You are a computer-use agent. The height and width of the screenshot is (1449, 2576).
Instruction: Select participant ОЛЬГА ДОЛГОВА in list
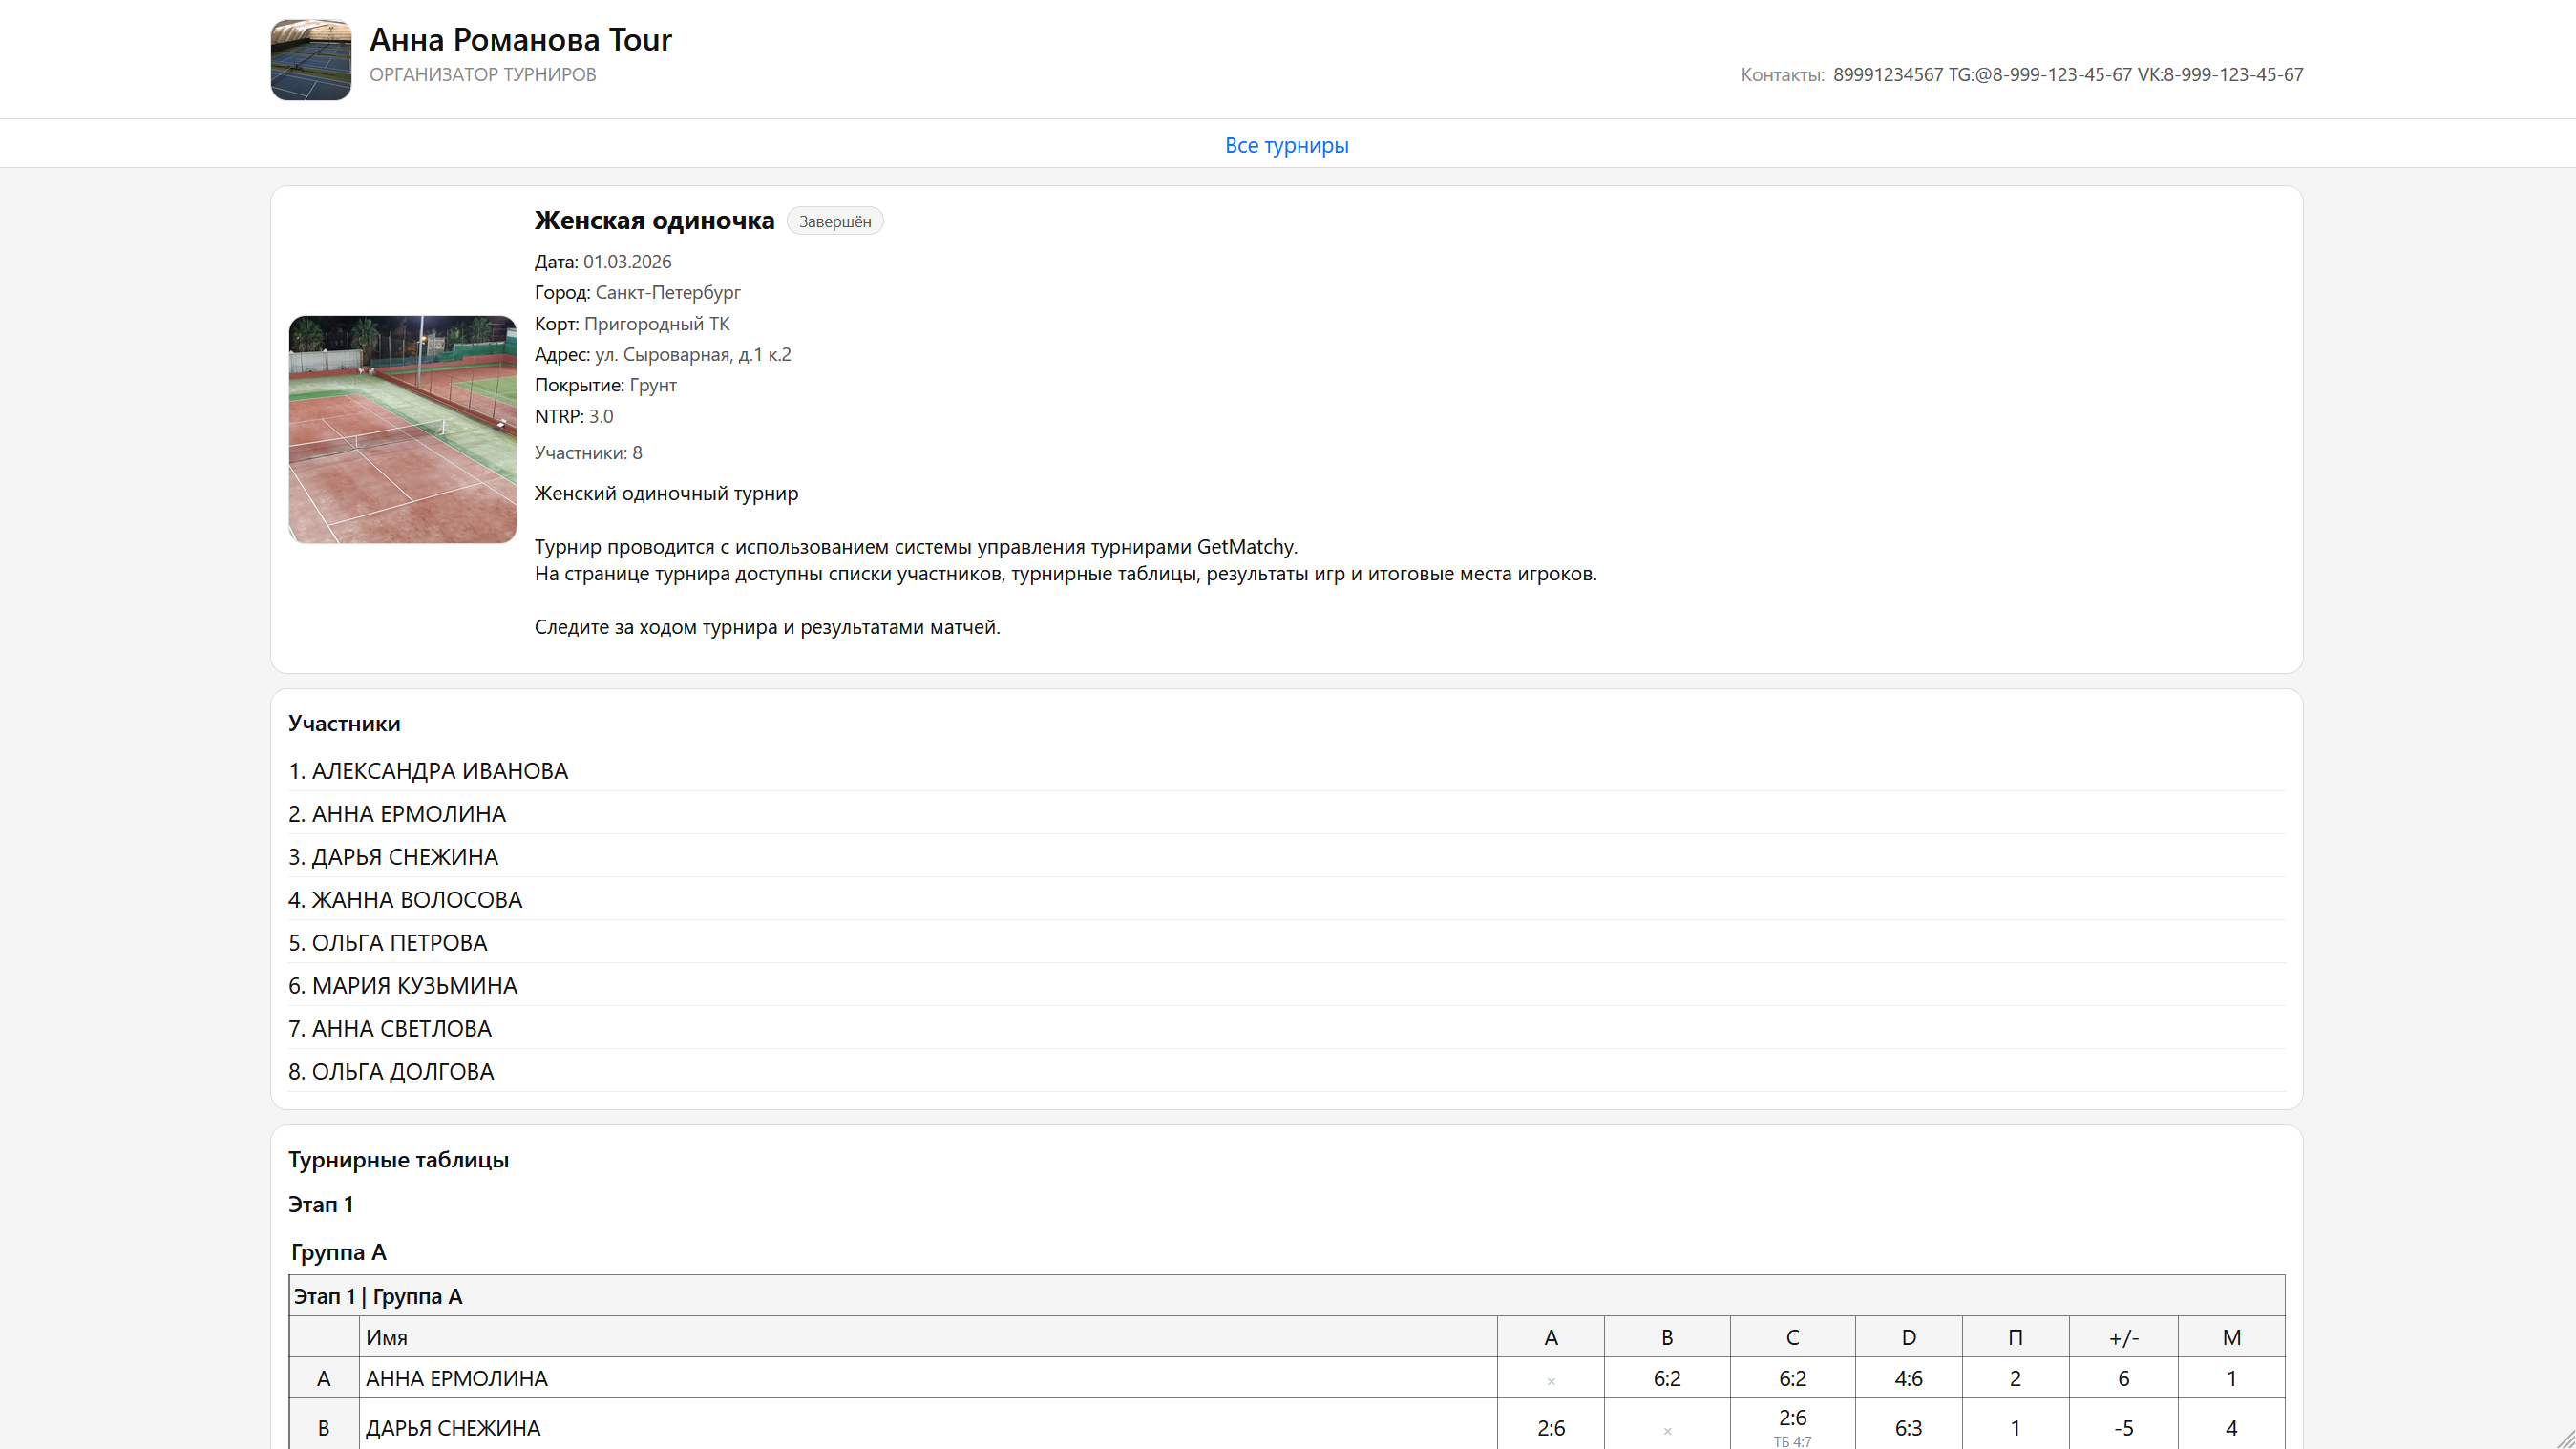391,1072
